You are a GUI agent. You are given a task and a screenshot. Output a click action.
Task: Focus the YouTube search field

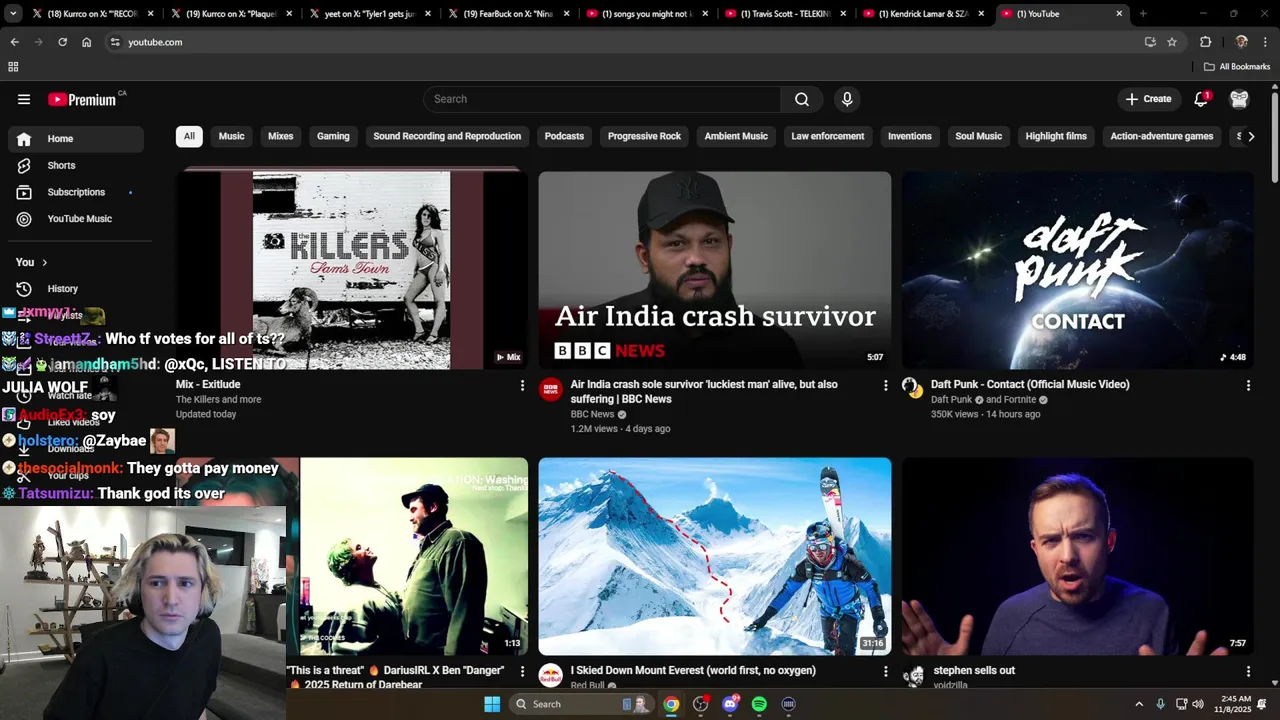603,99
